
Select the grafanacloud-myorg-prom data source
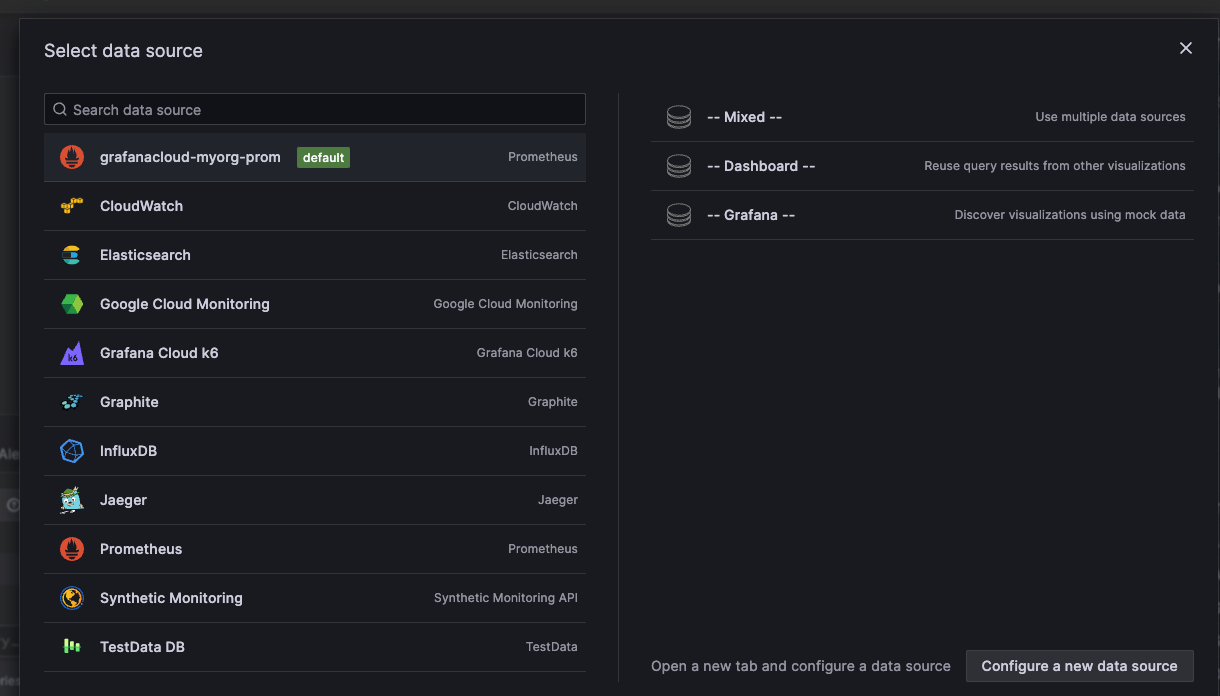point(190,157)
